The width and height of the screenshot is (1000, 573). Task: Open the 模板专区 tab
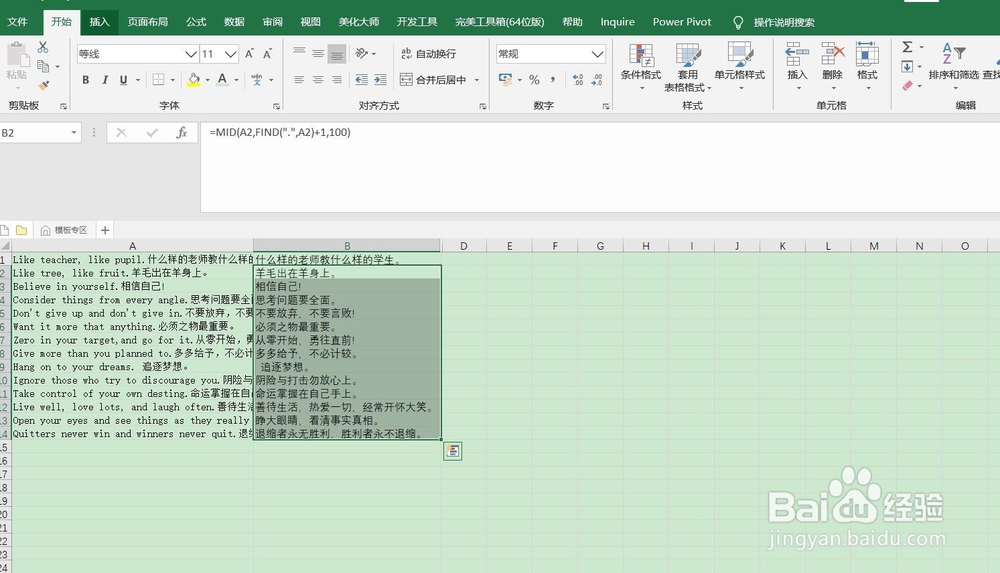point(64,230)
